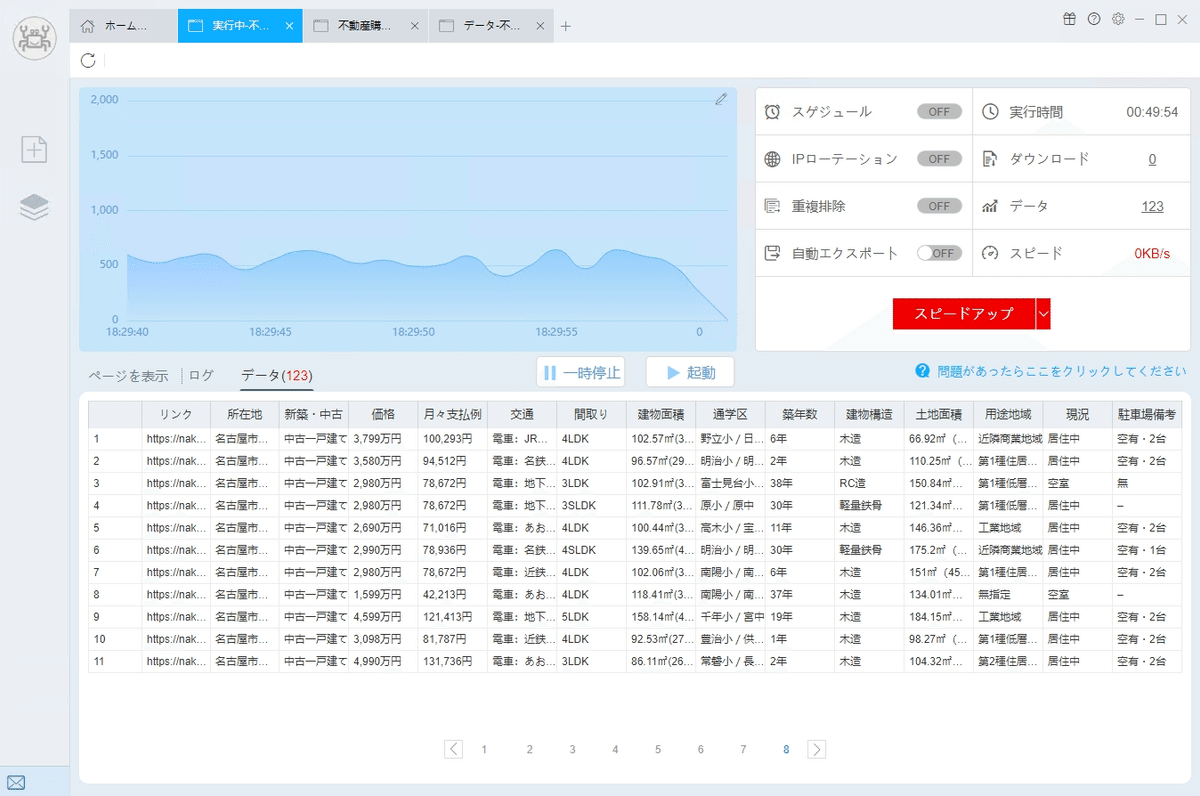This screenshot has height=796, width=1200.
Task: Go to next page with right chevron
Action: pyautogui.click(x=817, y=749)
